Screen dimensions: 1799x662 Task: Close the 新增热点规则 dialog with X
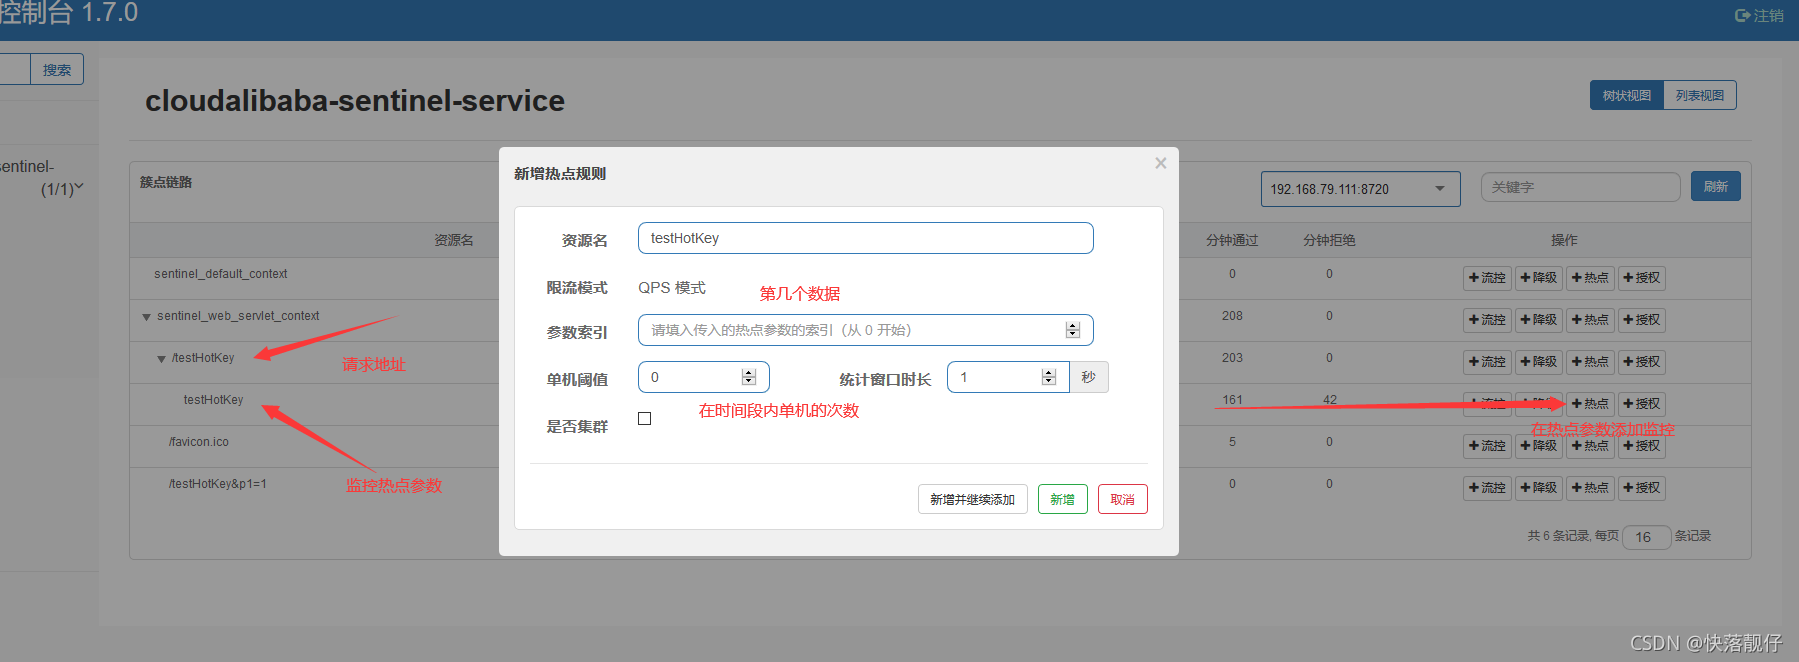click(x=1160, y=163)
